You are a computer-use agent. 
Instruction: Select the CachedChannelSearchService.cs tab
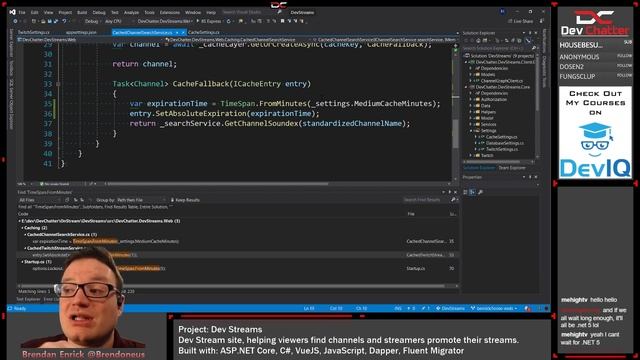tap(142, 32)
